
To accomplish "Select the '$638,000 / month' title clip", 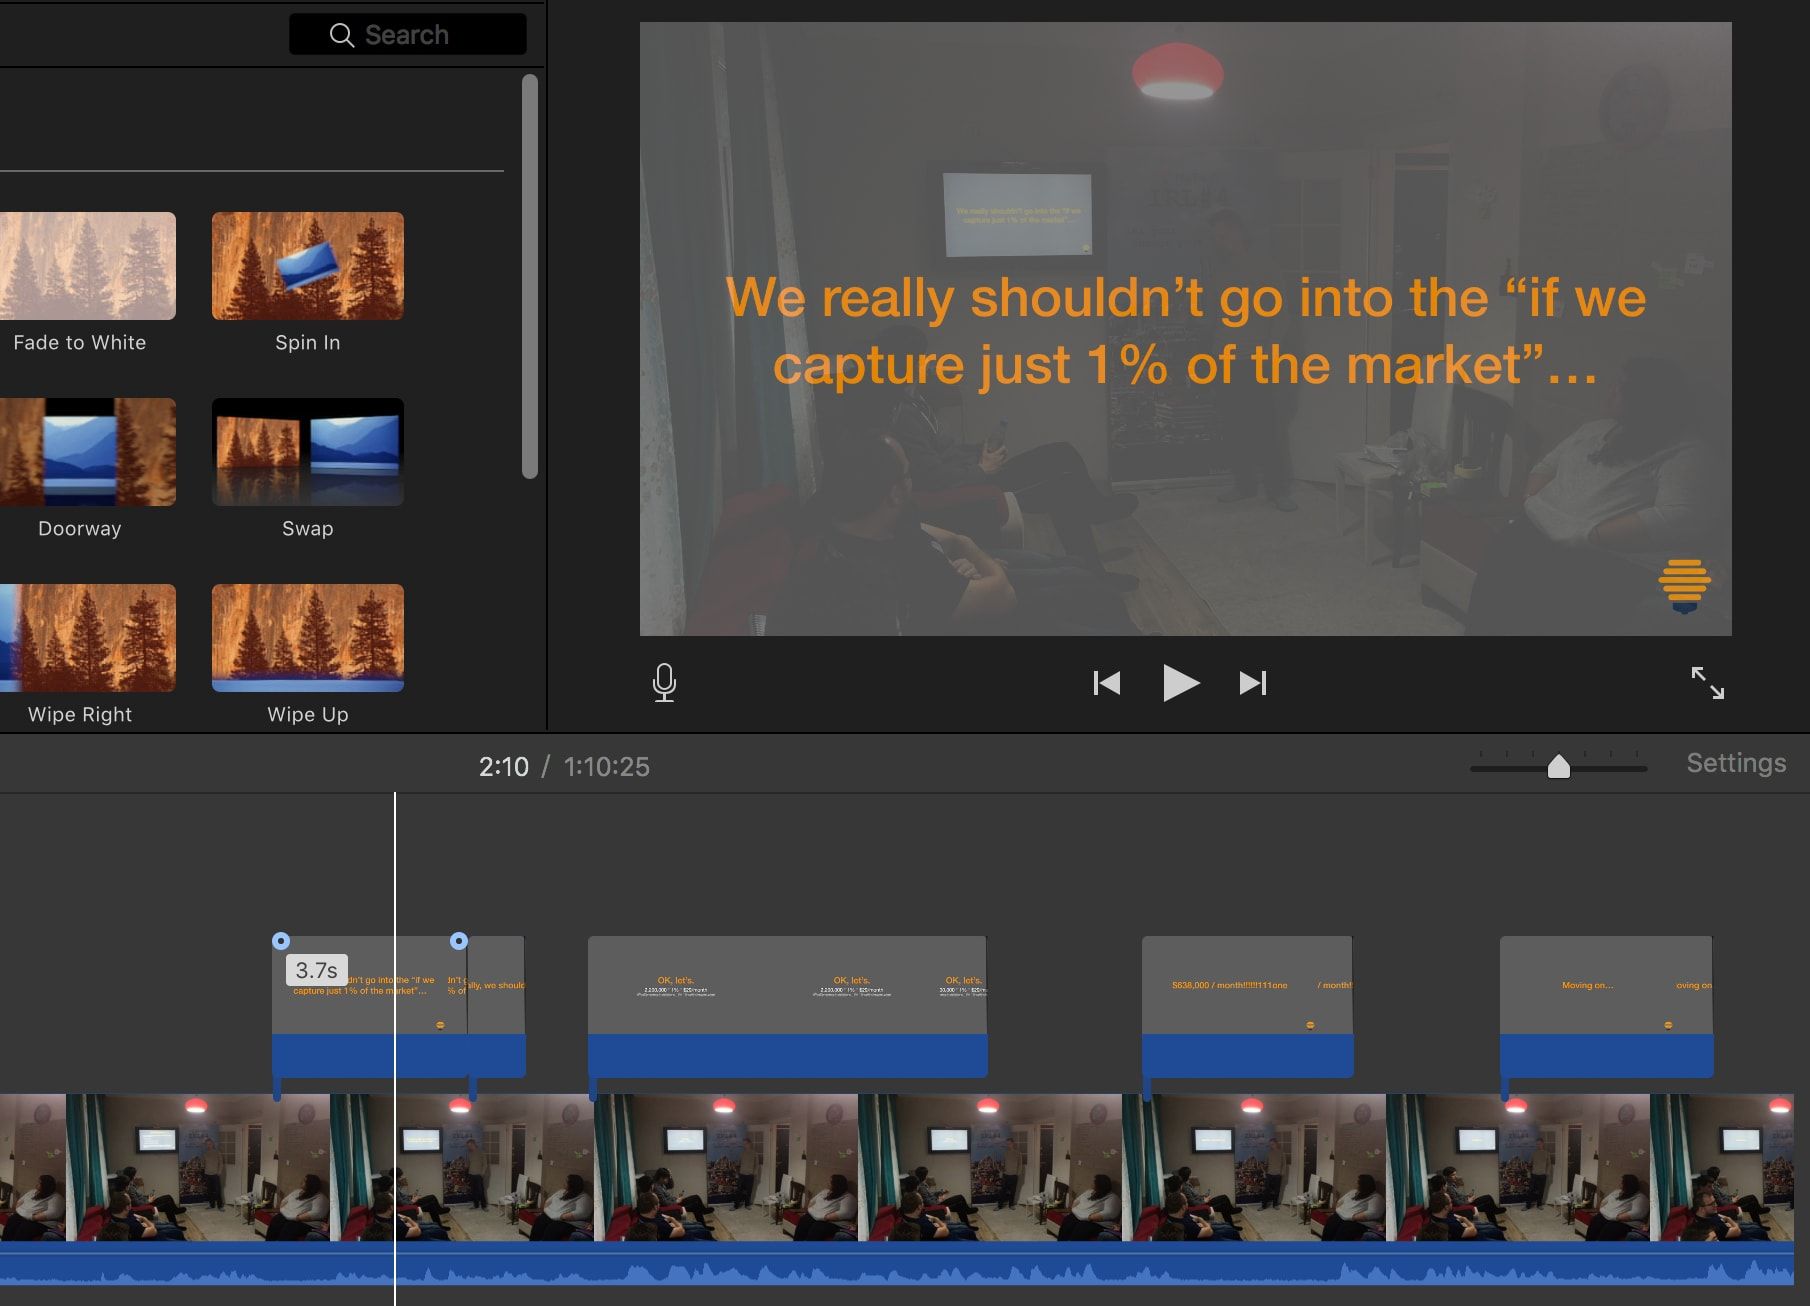I will pos(1247,1006).
